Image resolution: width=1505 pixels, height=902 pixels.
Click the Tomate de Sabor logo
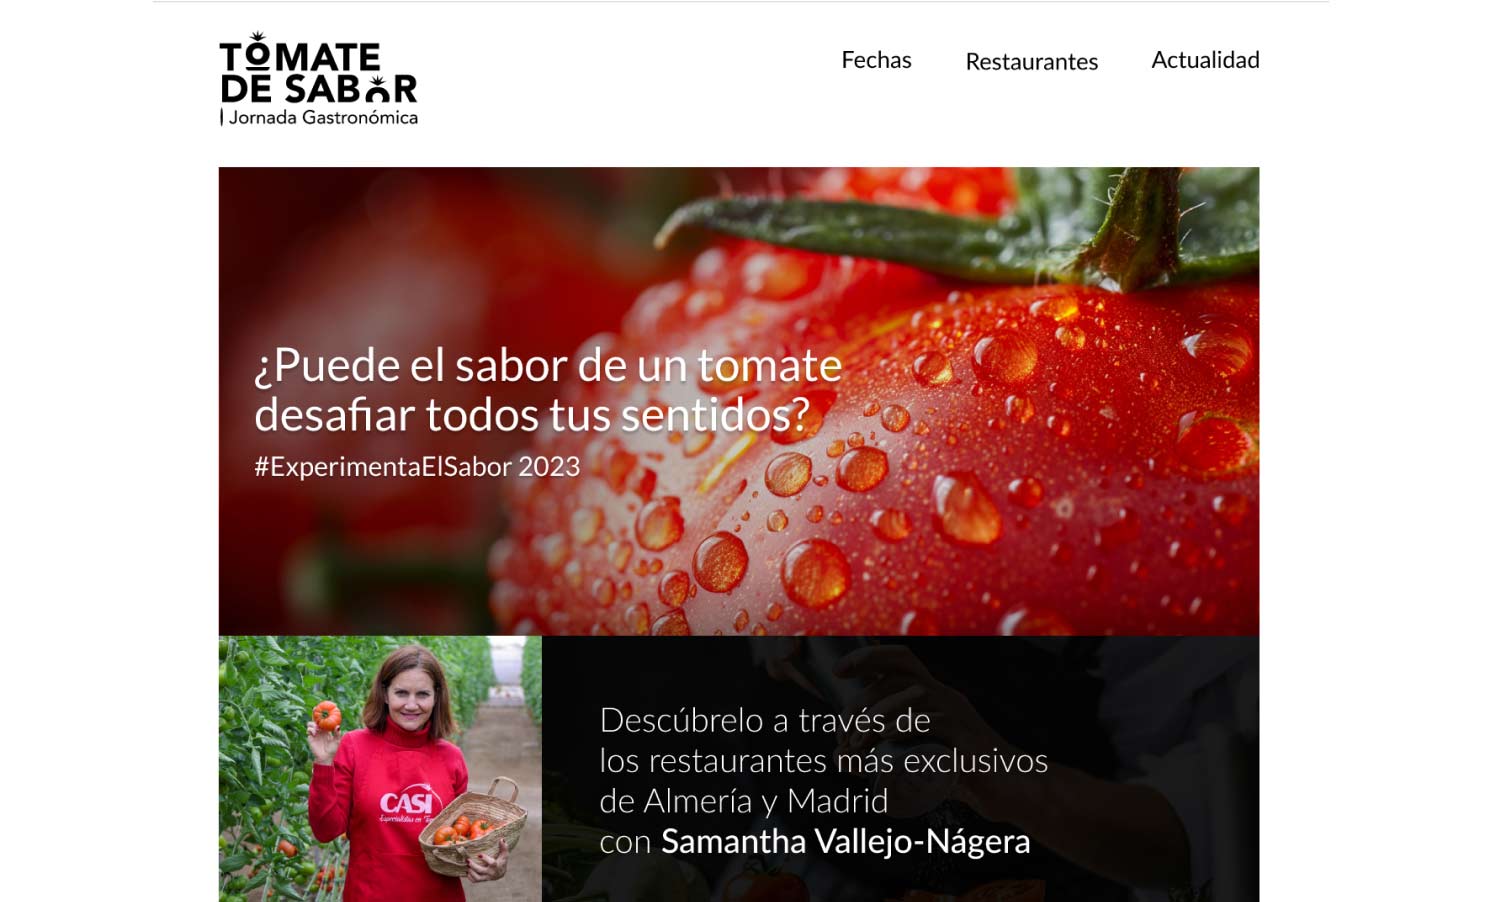(x=318, y=79)
